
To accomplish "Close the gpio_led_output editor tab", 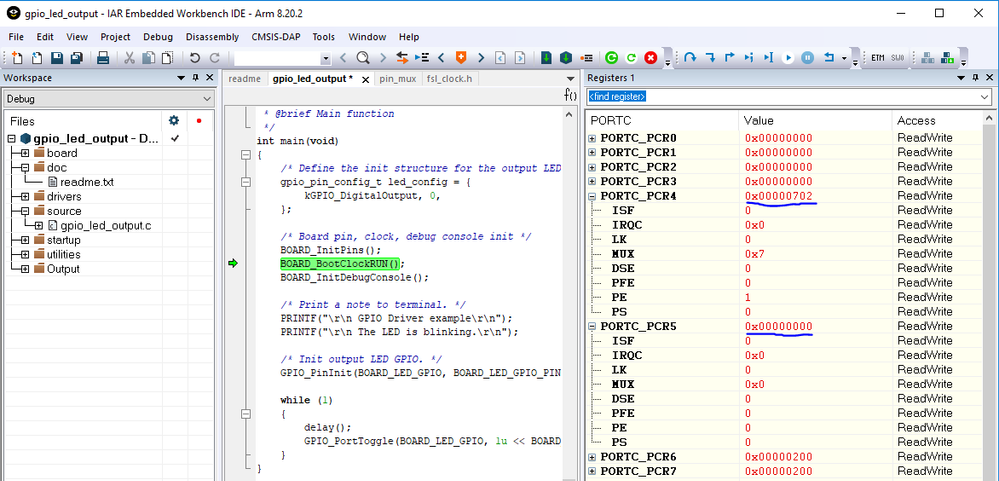I will (365, 80).
